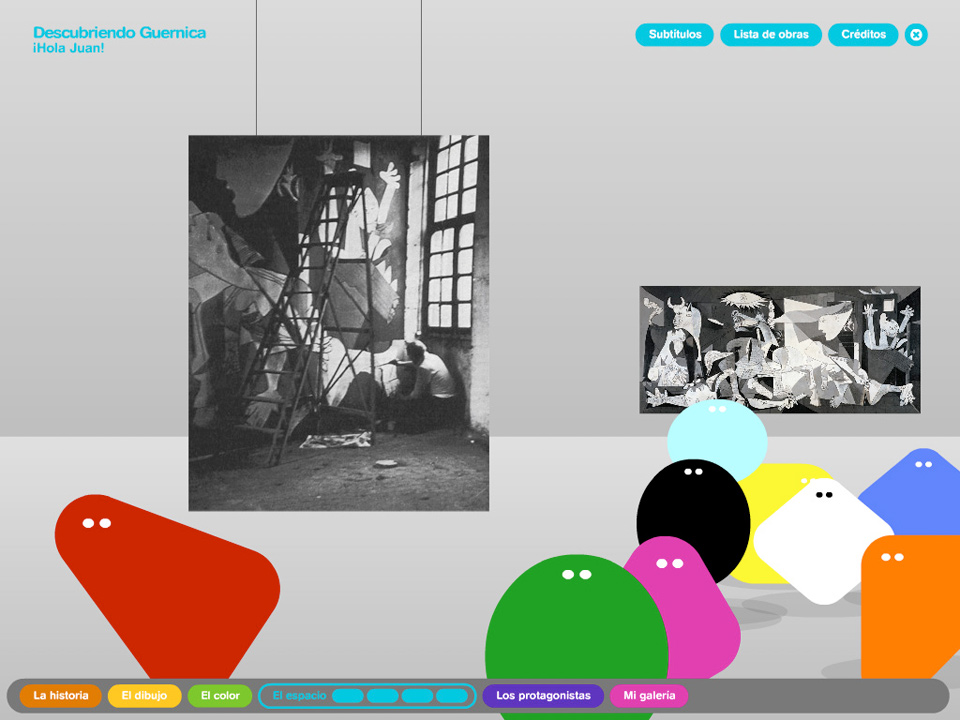Viewport: 960px width, 720px height.
Task: Jump to first El espacio step pill
Action: pos(348,696)
